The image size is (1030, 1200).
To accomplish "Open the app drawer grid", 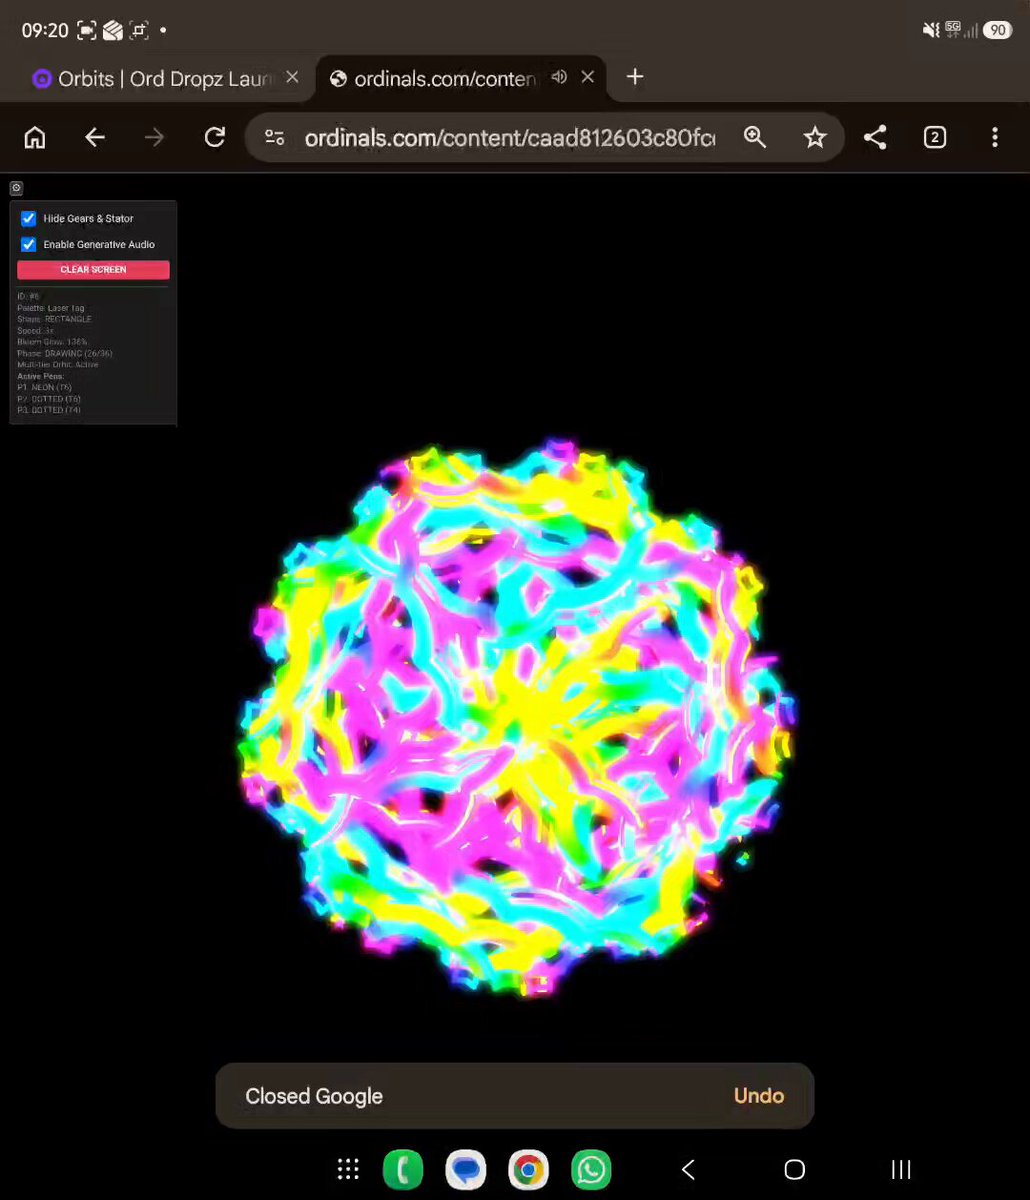I will [348, 1170].
